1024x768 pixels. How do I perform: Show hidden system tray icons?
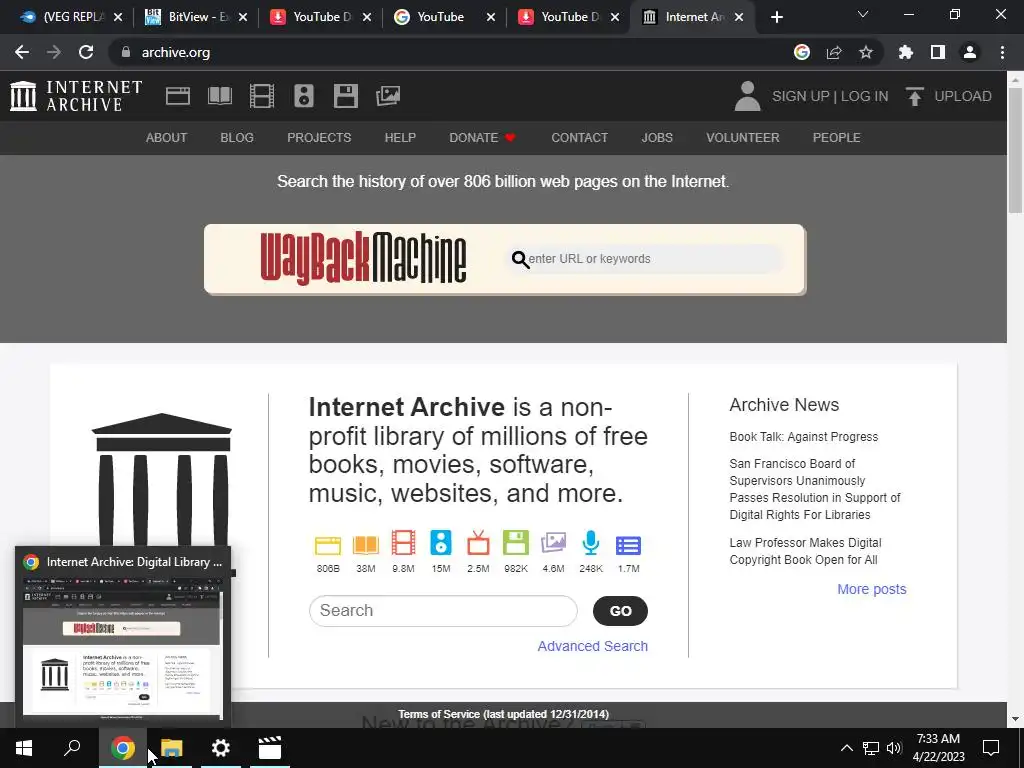point(846,748)
